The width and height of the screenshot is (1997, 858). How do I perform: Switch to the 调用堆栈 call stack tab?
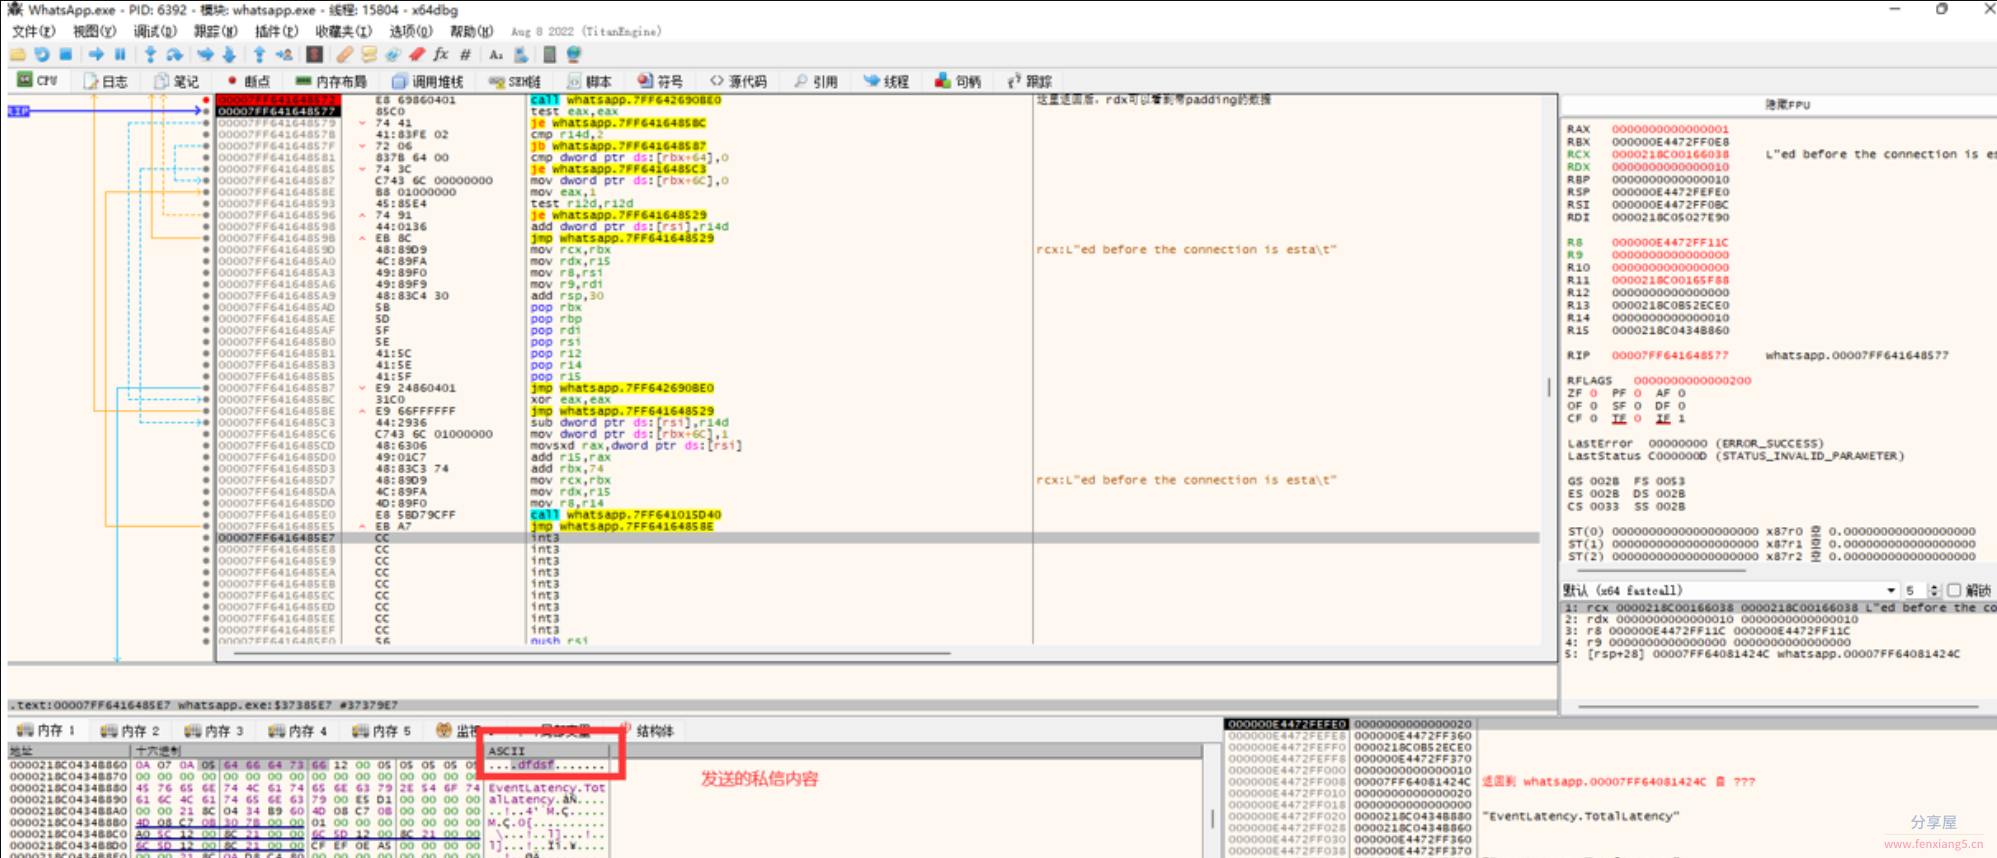tap(428, 81)
